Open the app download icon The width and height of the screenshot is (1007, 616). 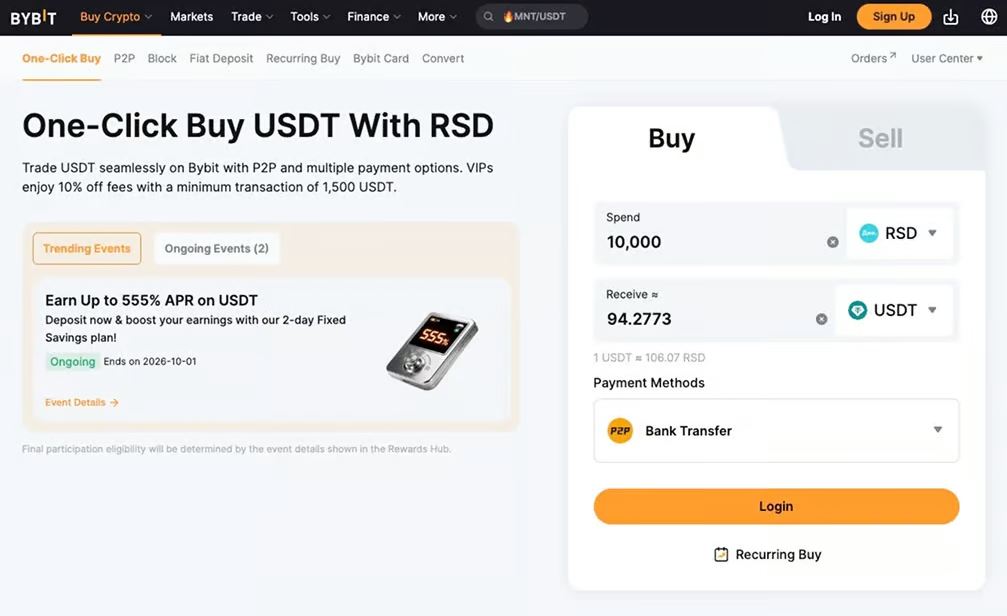950,17
